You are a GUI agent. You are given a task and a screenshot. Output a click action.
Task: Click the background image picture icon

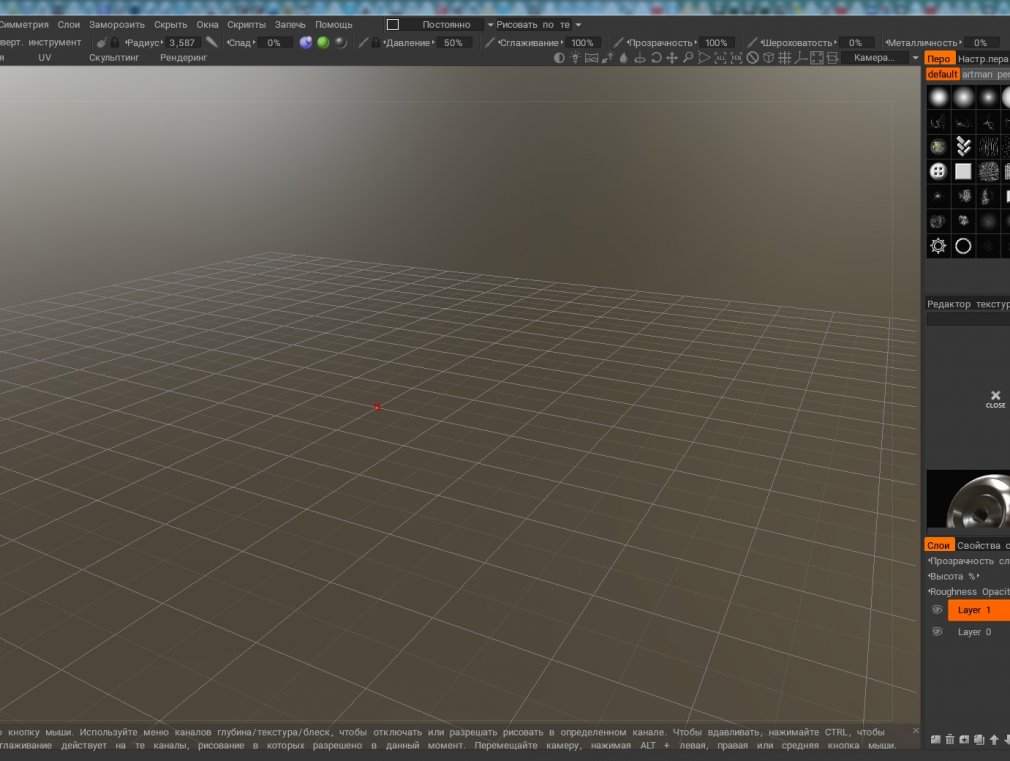(x=591, y=58)
